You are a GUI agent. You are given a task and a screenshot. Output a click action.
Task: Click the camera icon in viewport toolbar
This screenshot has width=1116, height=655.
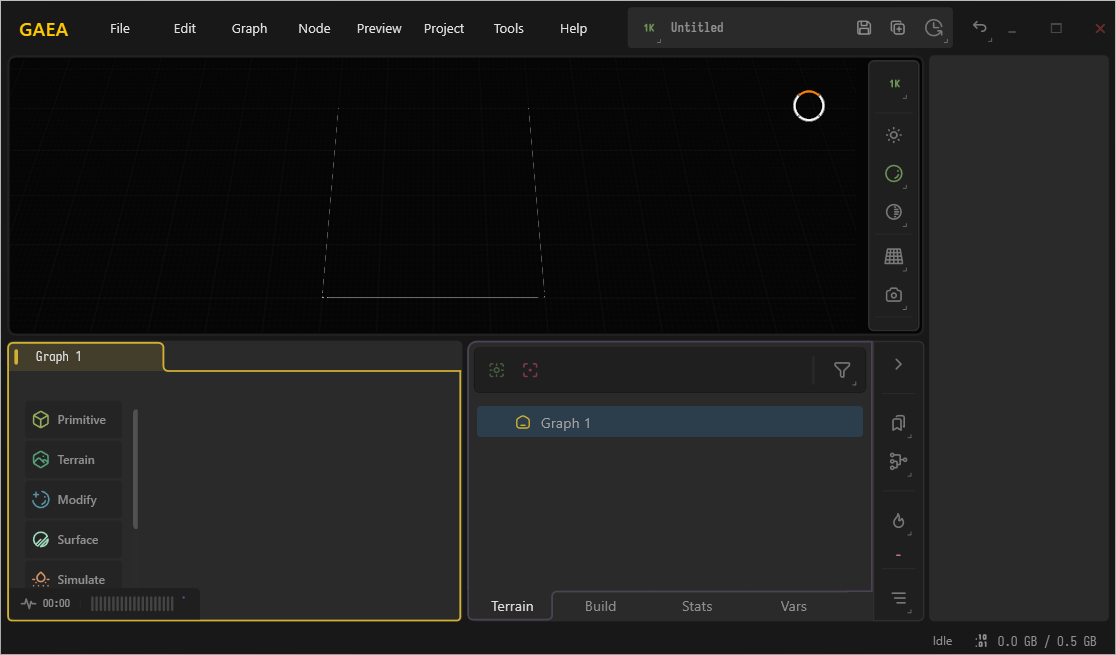[x=894, y=295]
